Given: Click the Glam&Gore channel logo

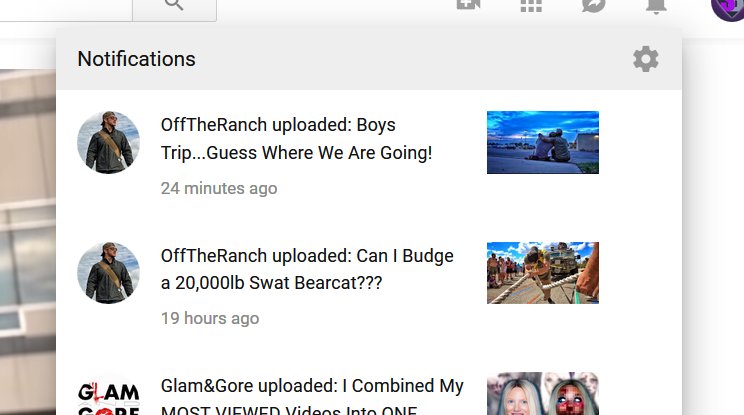Looking at the screenshot, I should 109,397.
